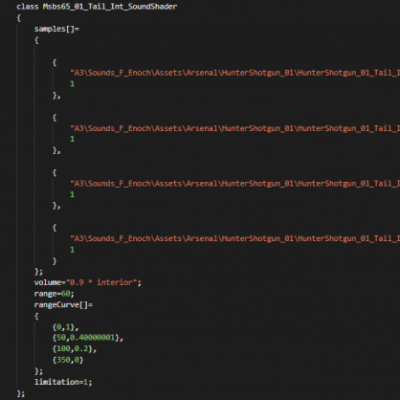Screen dimensions: 400x400
Task: Click the {100,0.2} range curve entry
Action: pos(74,349)
